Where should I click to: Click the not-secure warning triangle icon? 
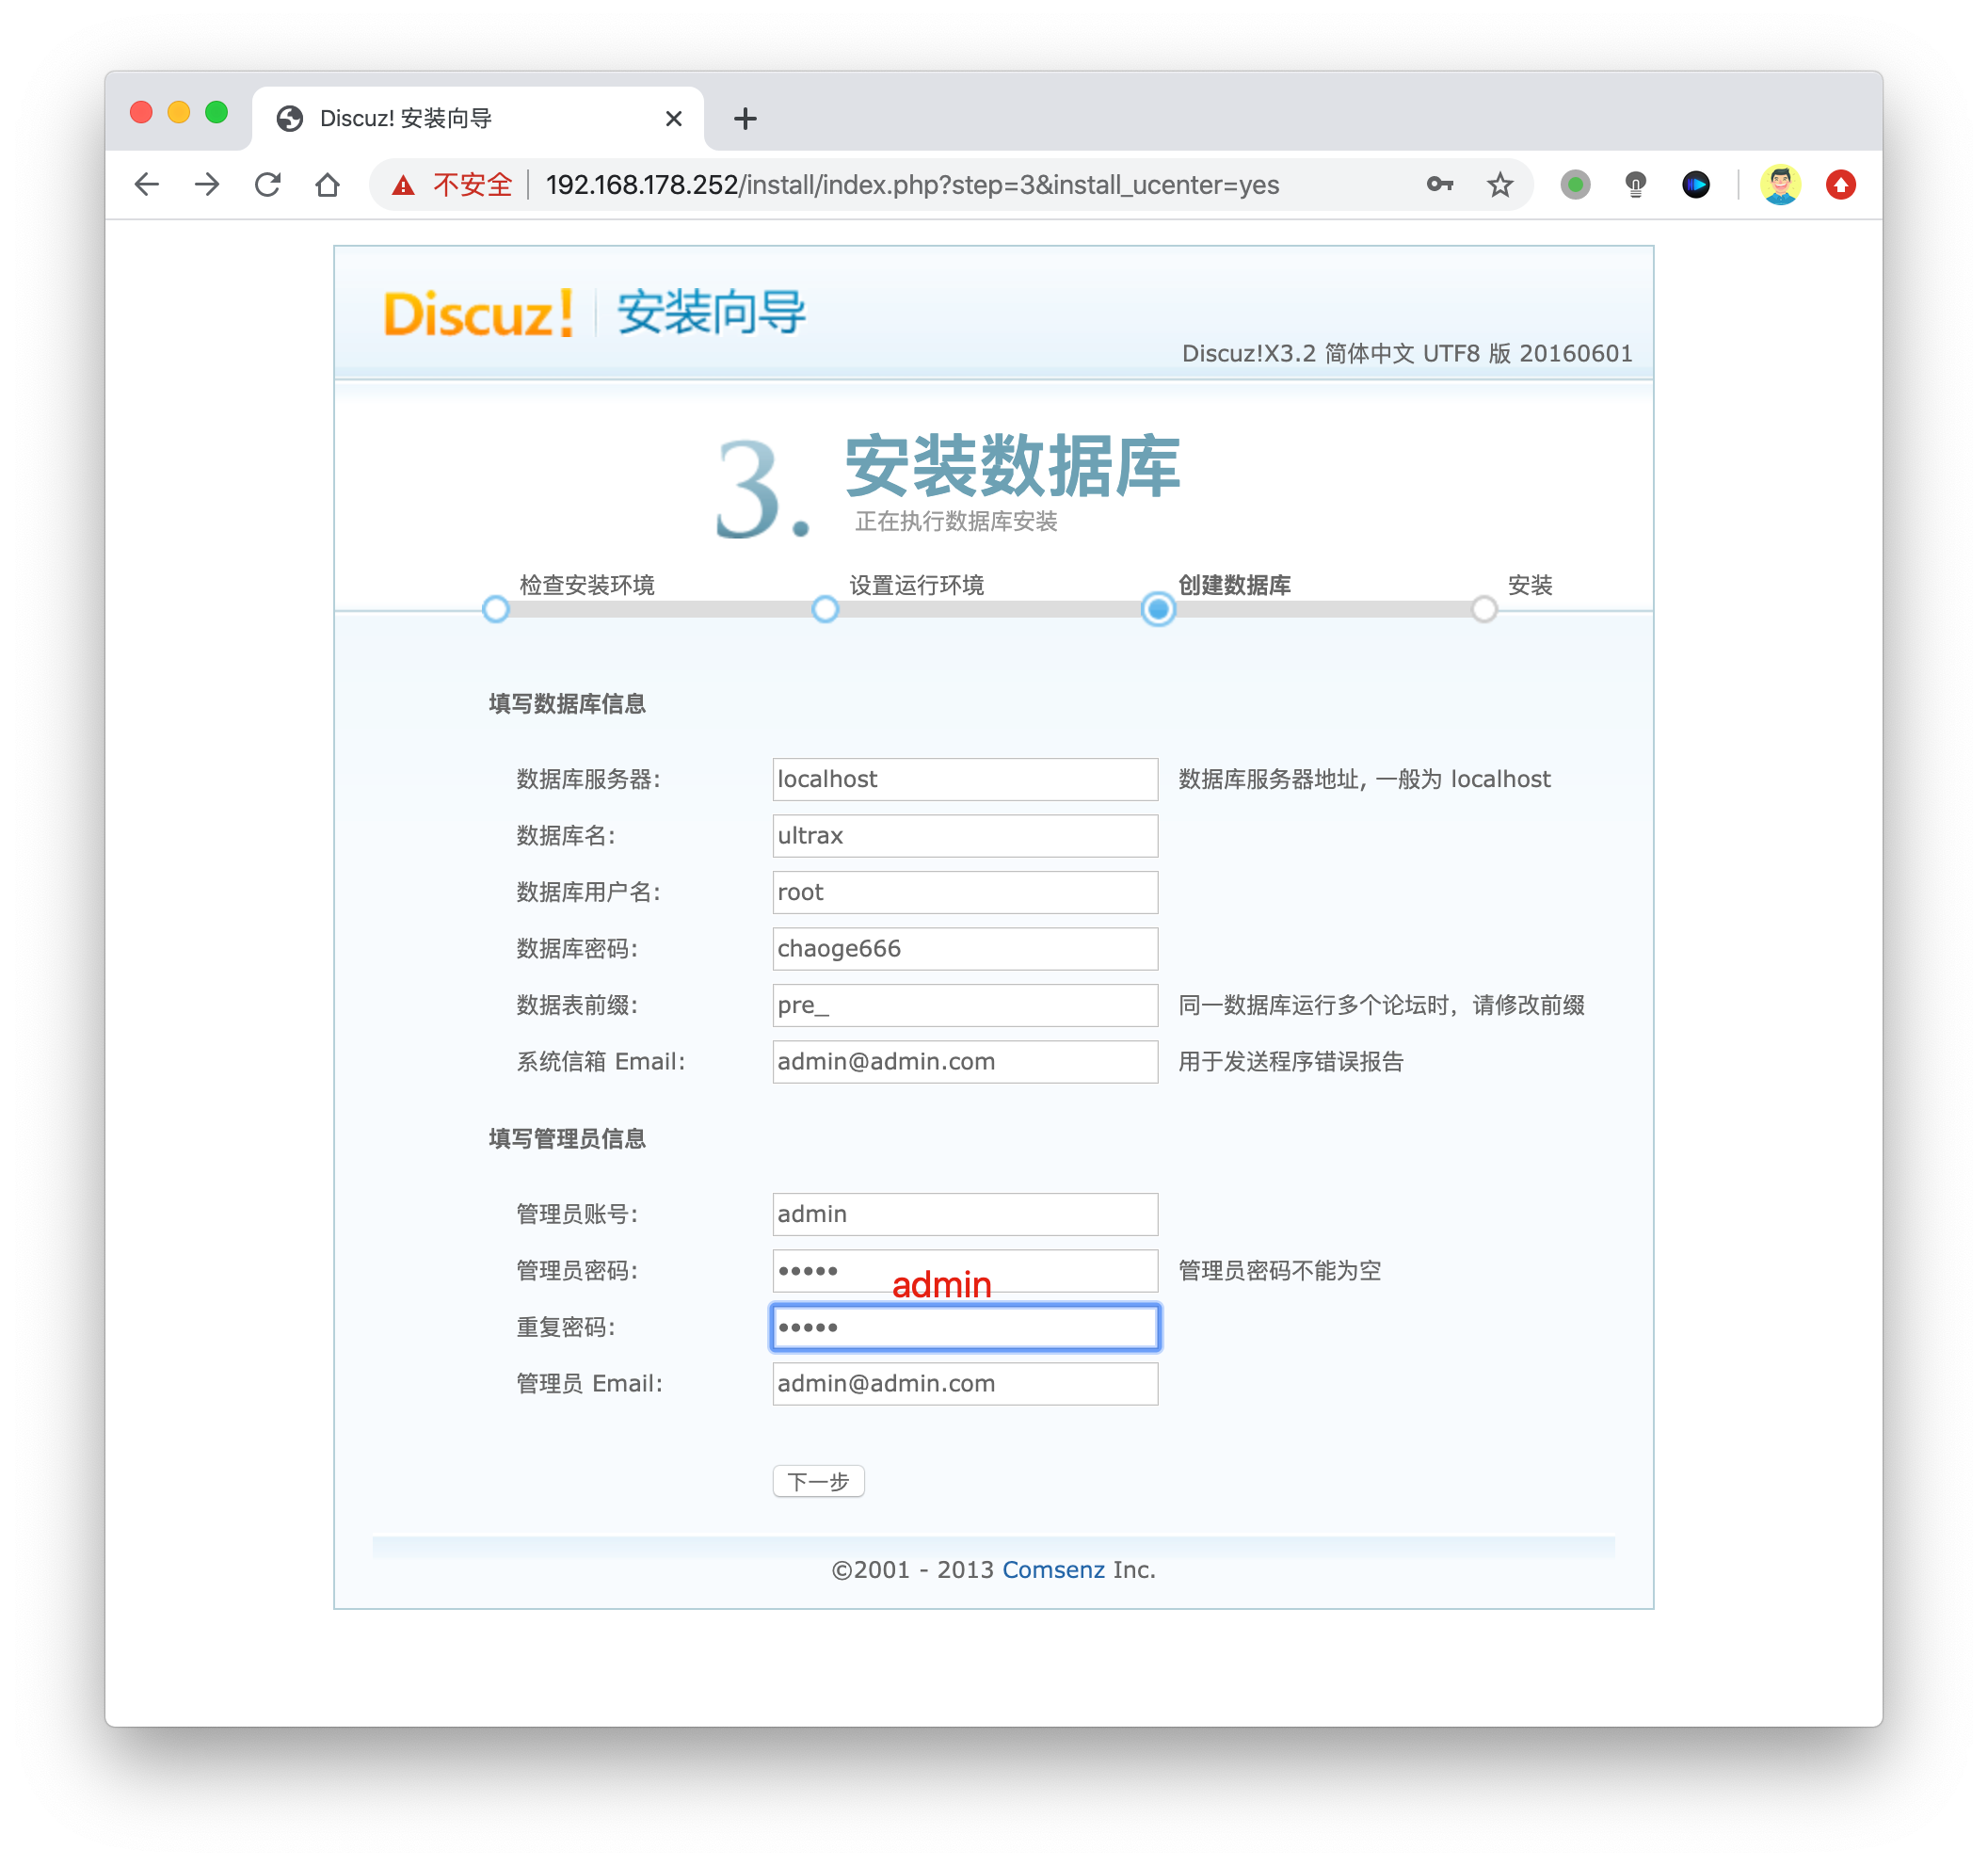click(403, 185)
